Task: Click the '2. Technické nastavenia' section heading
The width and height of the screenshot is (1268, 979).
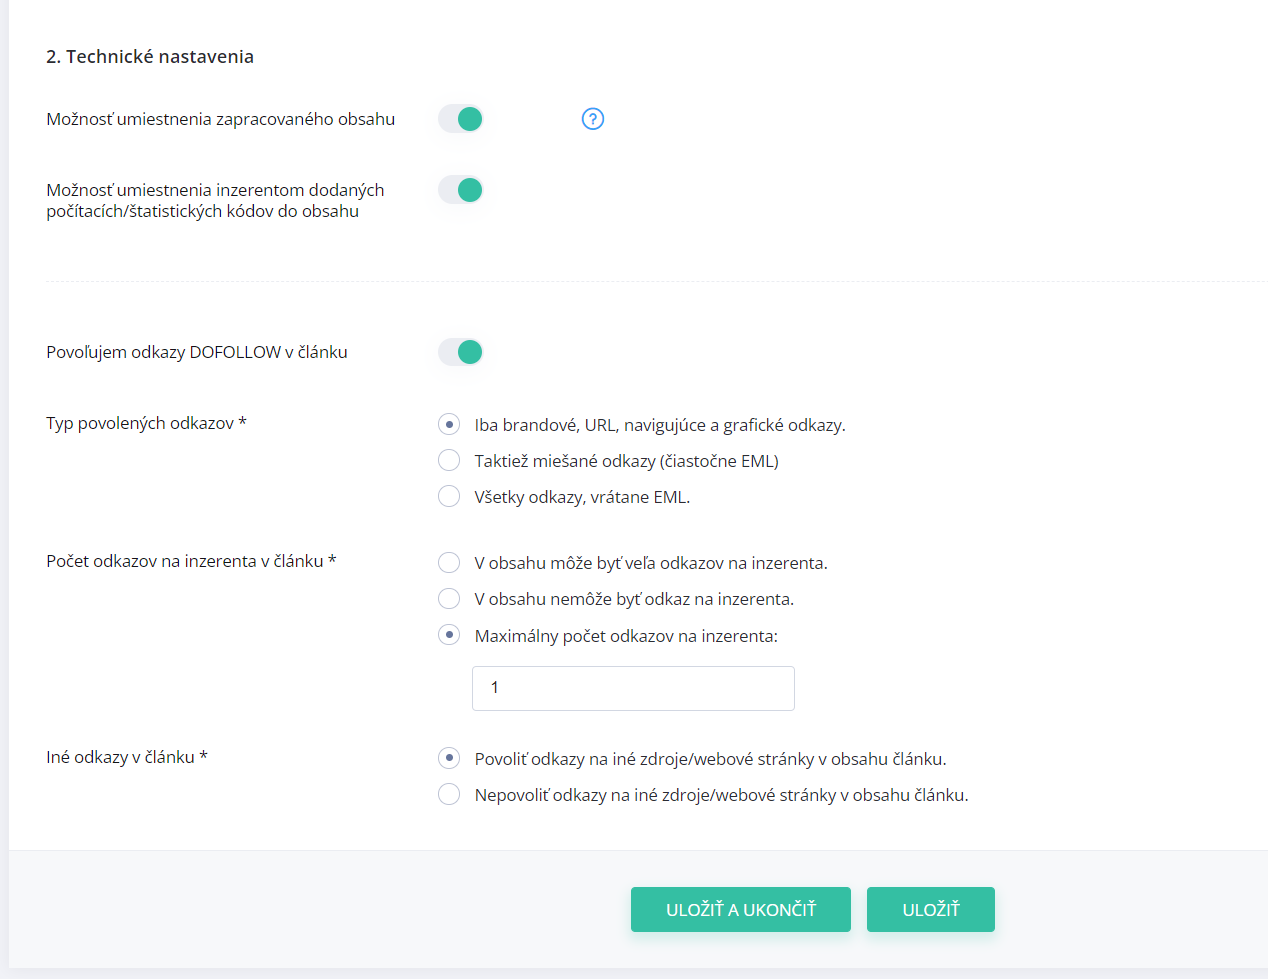Action: tap(150, 57)
